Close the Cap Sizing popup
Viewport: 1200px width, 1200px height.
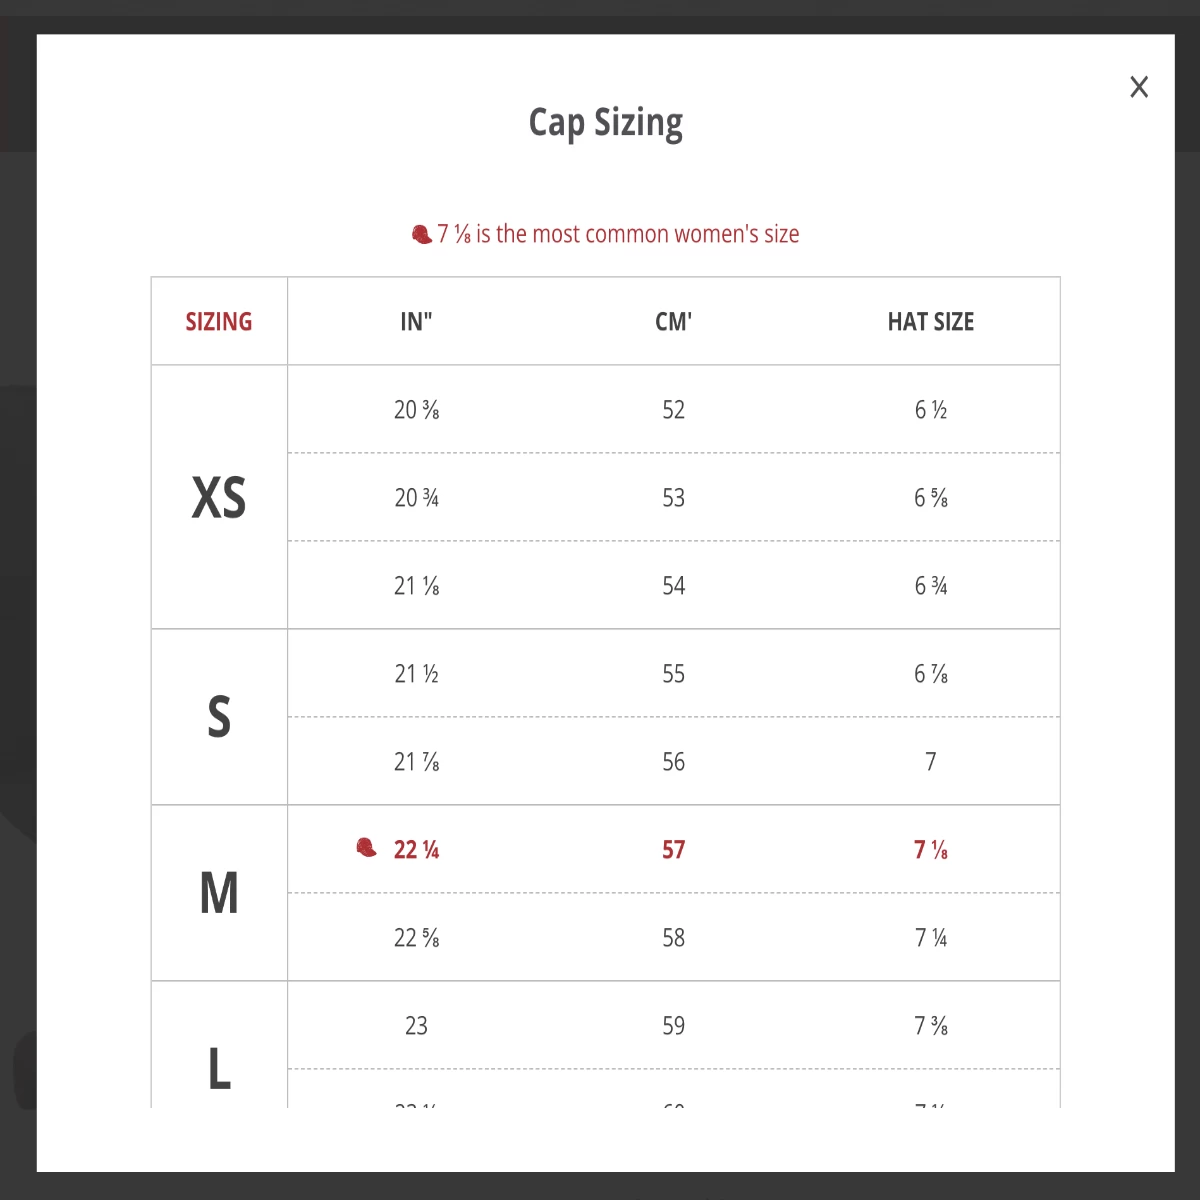click(x=1139, y=87)
